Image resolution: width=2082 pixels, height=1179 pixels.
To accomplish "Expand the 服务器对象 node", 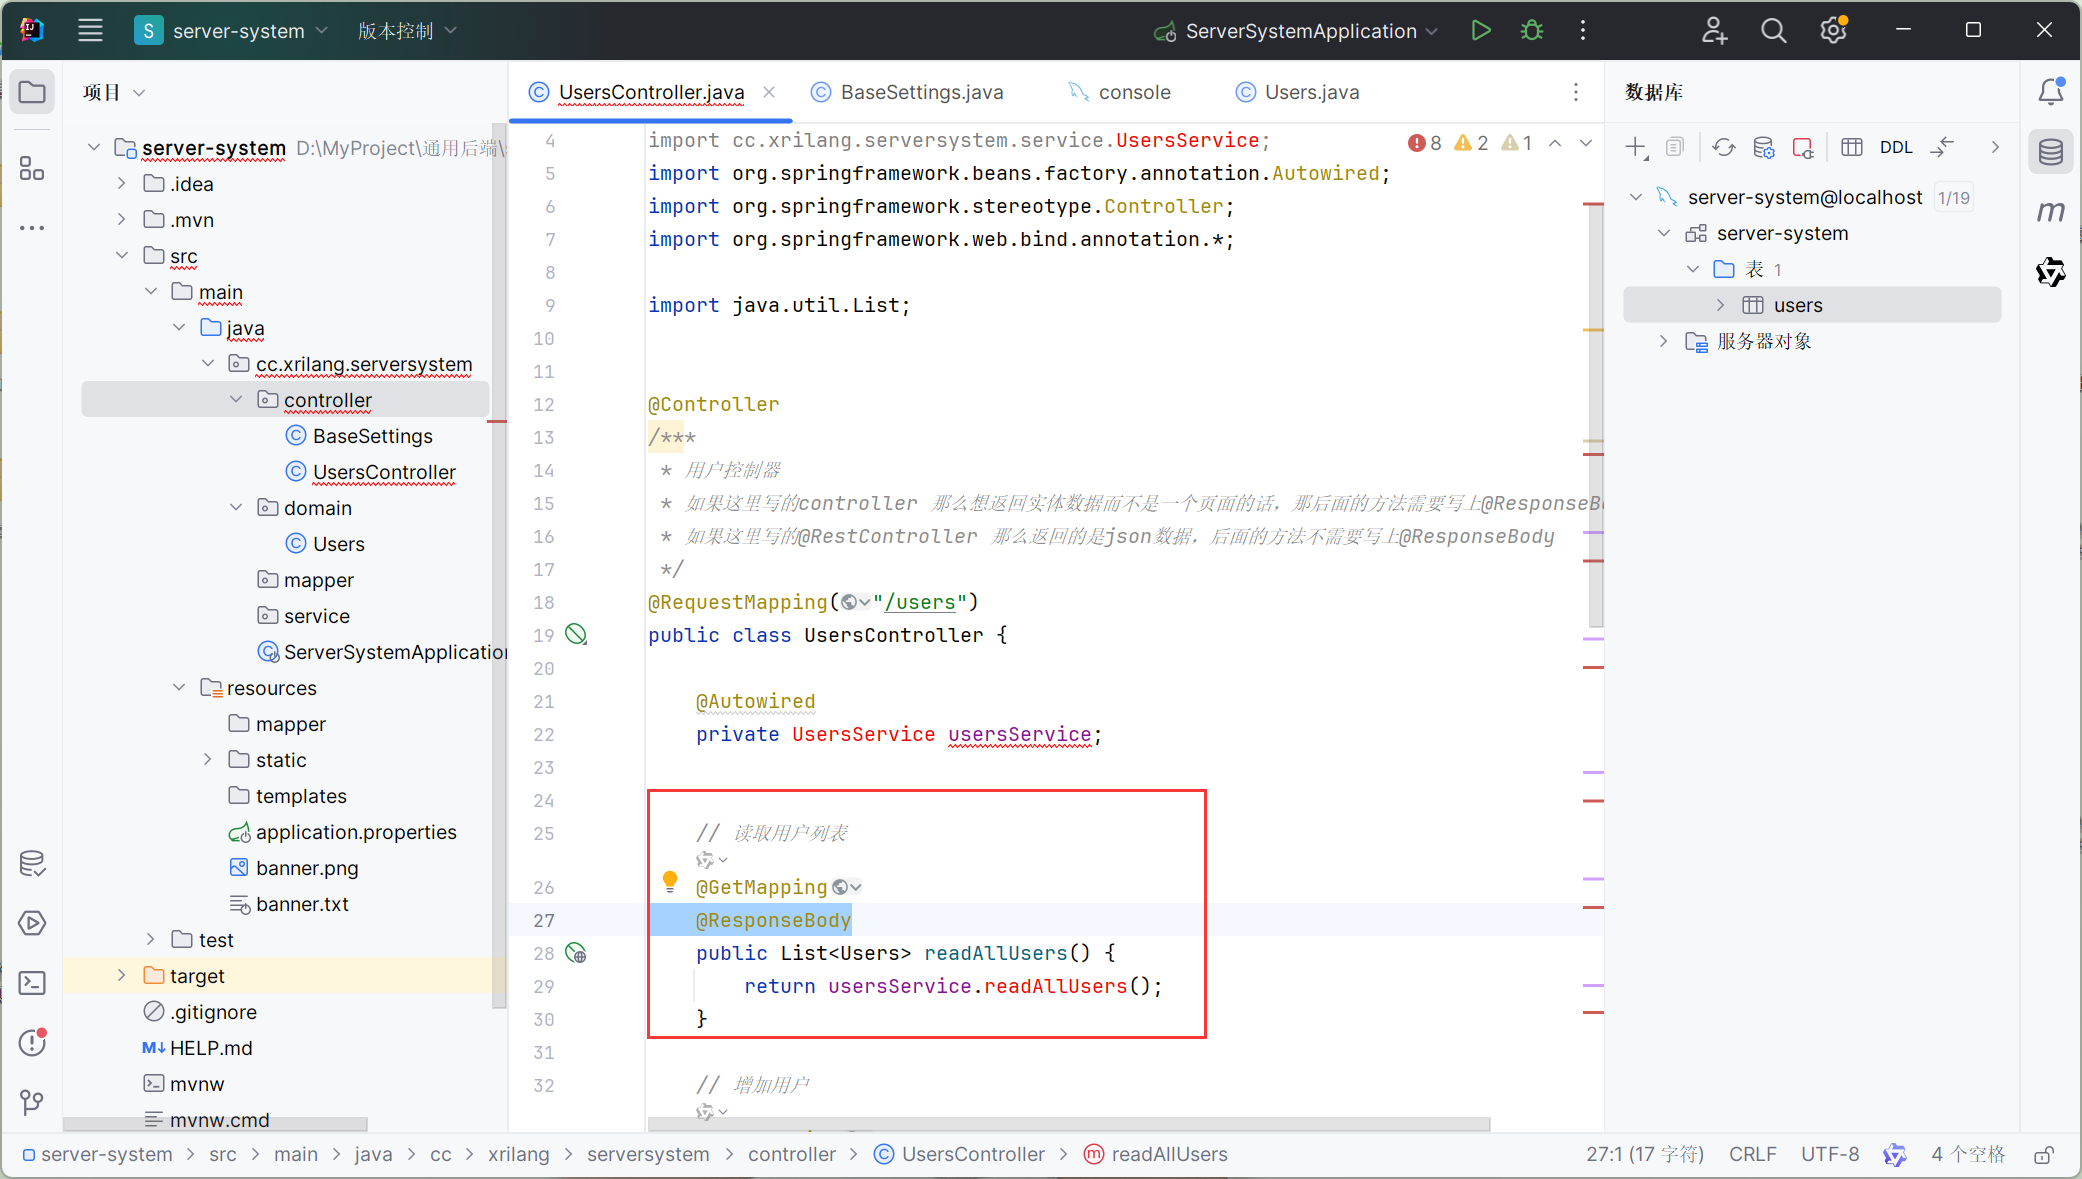I will coord(1663,341).
